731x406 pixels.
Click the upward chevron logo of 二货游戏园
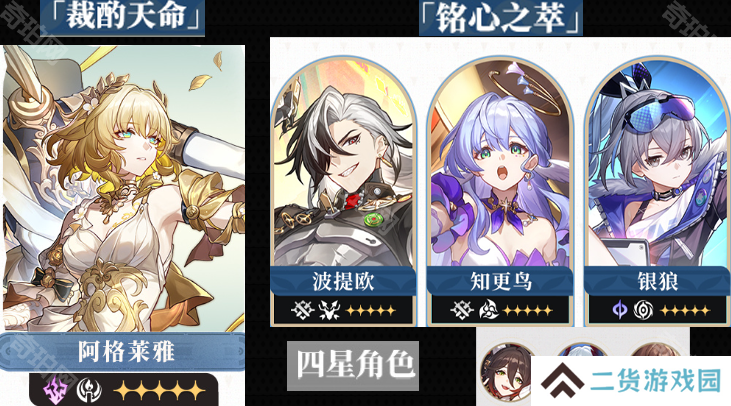coord(562,379)
